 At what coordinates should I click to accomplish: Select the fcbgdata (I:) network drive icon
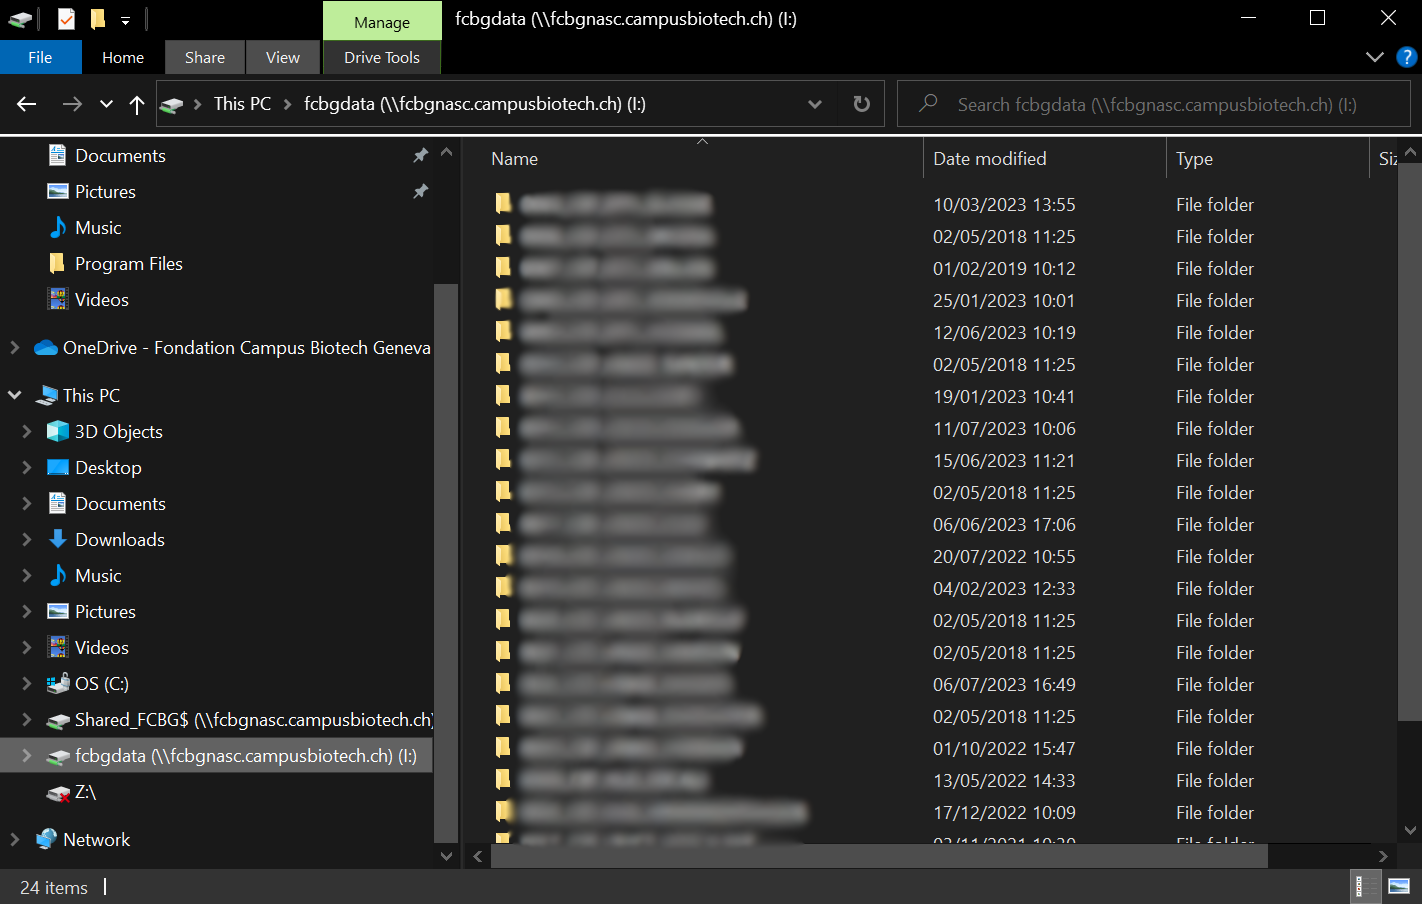click(58, 756)
